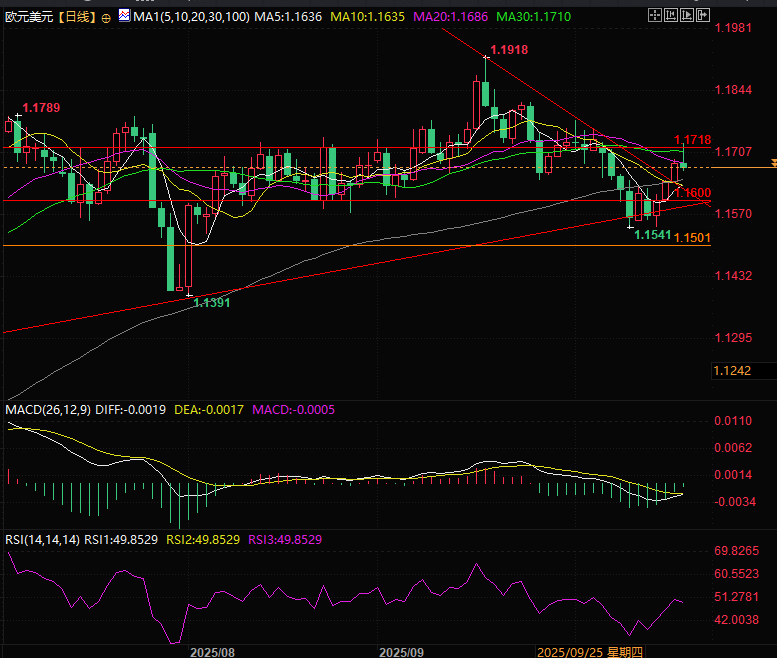Open RSI(14,14,14) parameter settings
The height and width of the screenshot is (658, 777).
tap(44, 539)
